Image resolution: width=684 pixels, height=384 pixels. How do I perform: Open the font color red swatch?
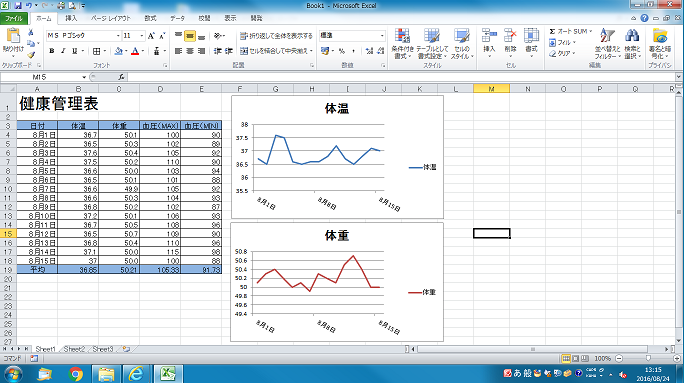135,51
